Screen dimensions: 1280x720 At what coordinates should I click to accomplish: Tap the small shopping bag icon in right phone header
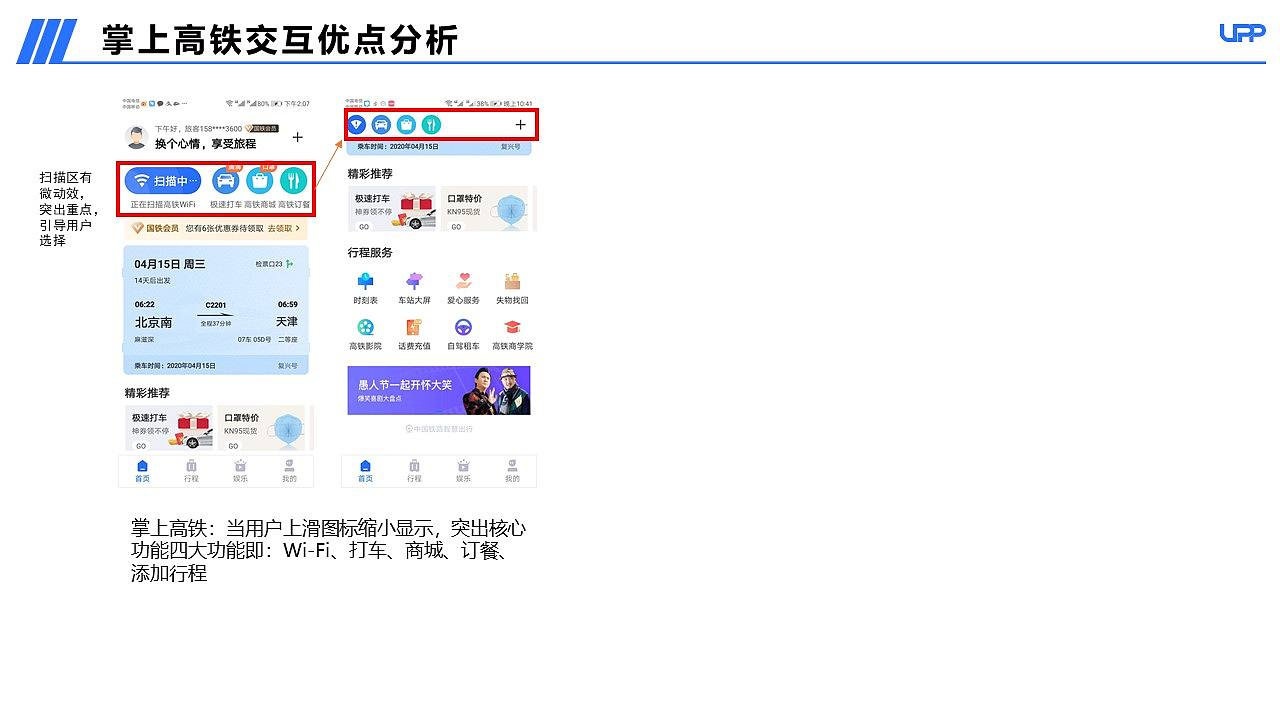(406, 125)
